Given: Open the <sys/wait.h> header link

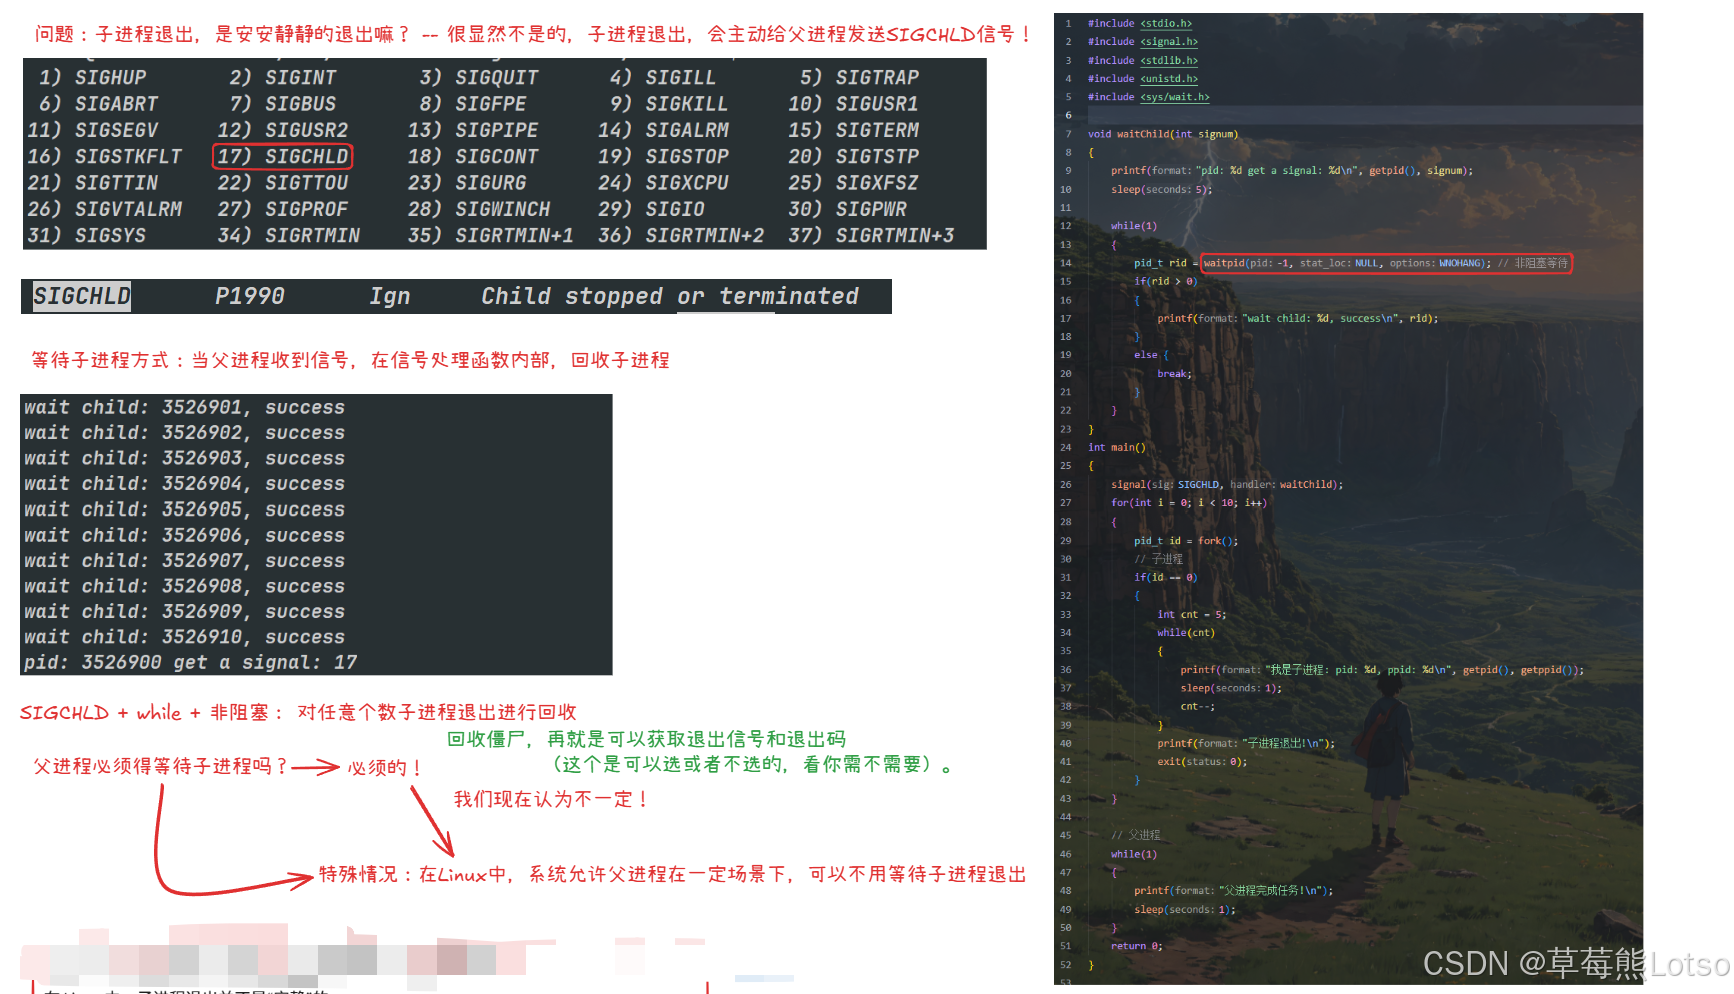Looking at the screenshot, I should pos(1174,96).
